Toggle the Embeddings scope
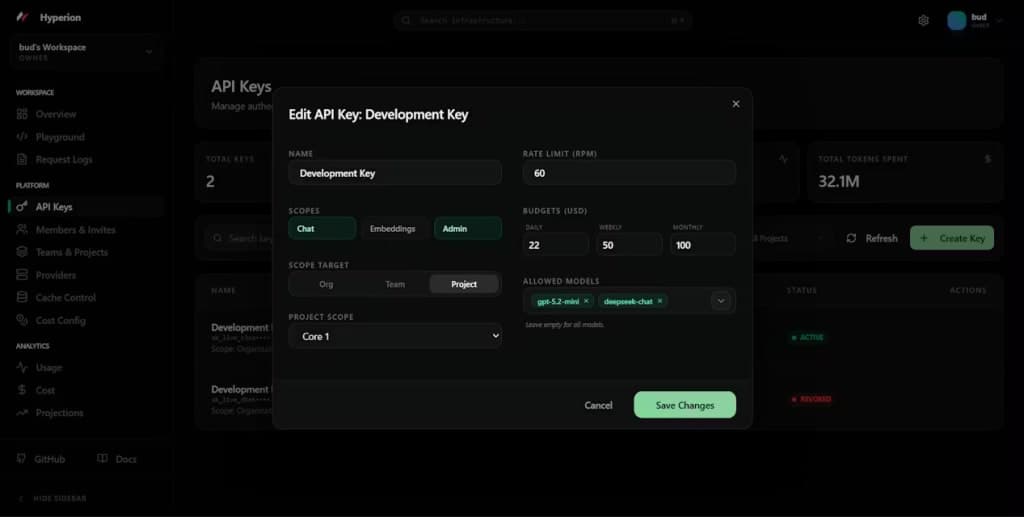The image size is (1024, 517). click(392, 228)
